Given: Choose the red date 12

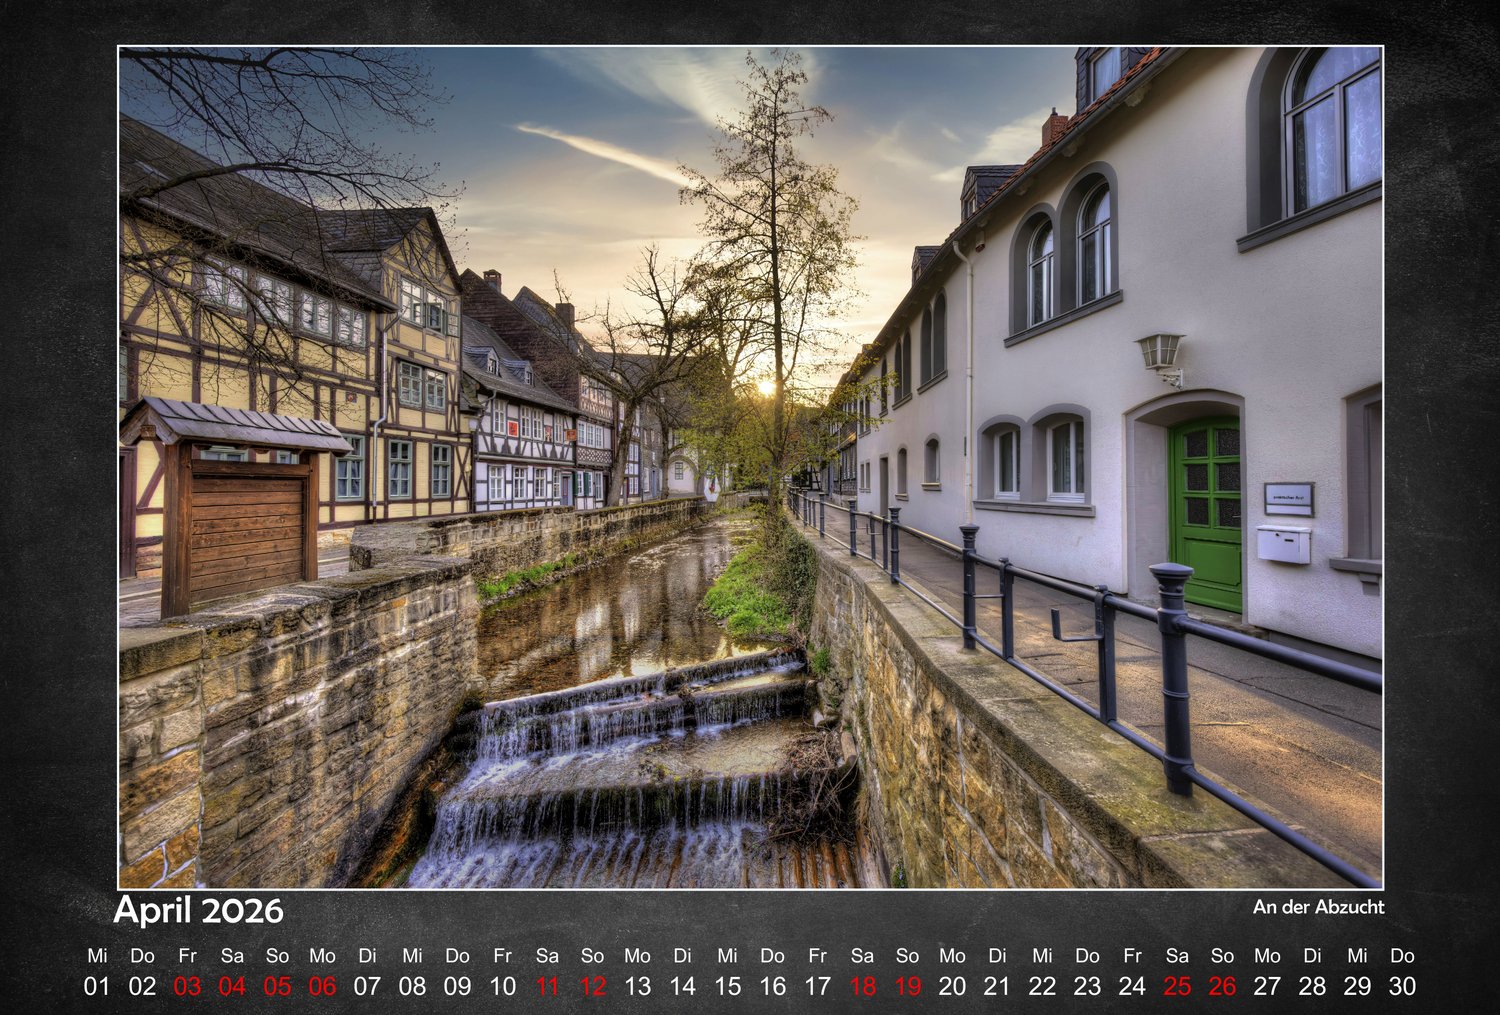Looking at the screenshot, I should (x=592, y=986).
